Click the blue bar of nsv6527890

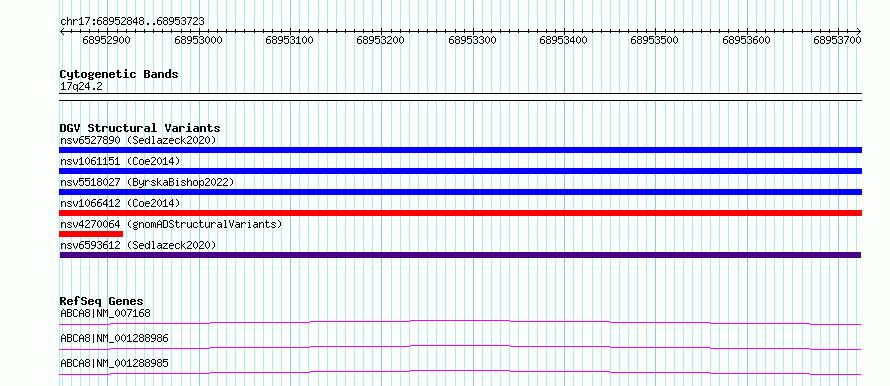point(461,150)
